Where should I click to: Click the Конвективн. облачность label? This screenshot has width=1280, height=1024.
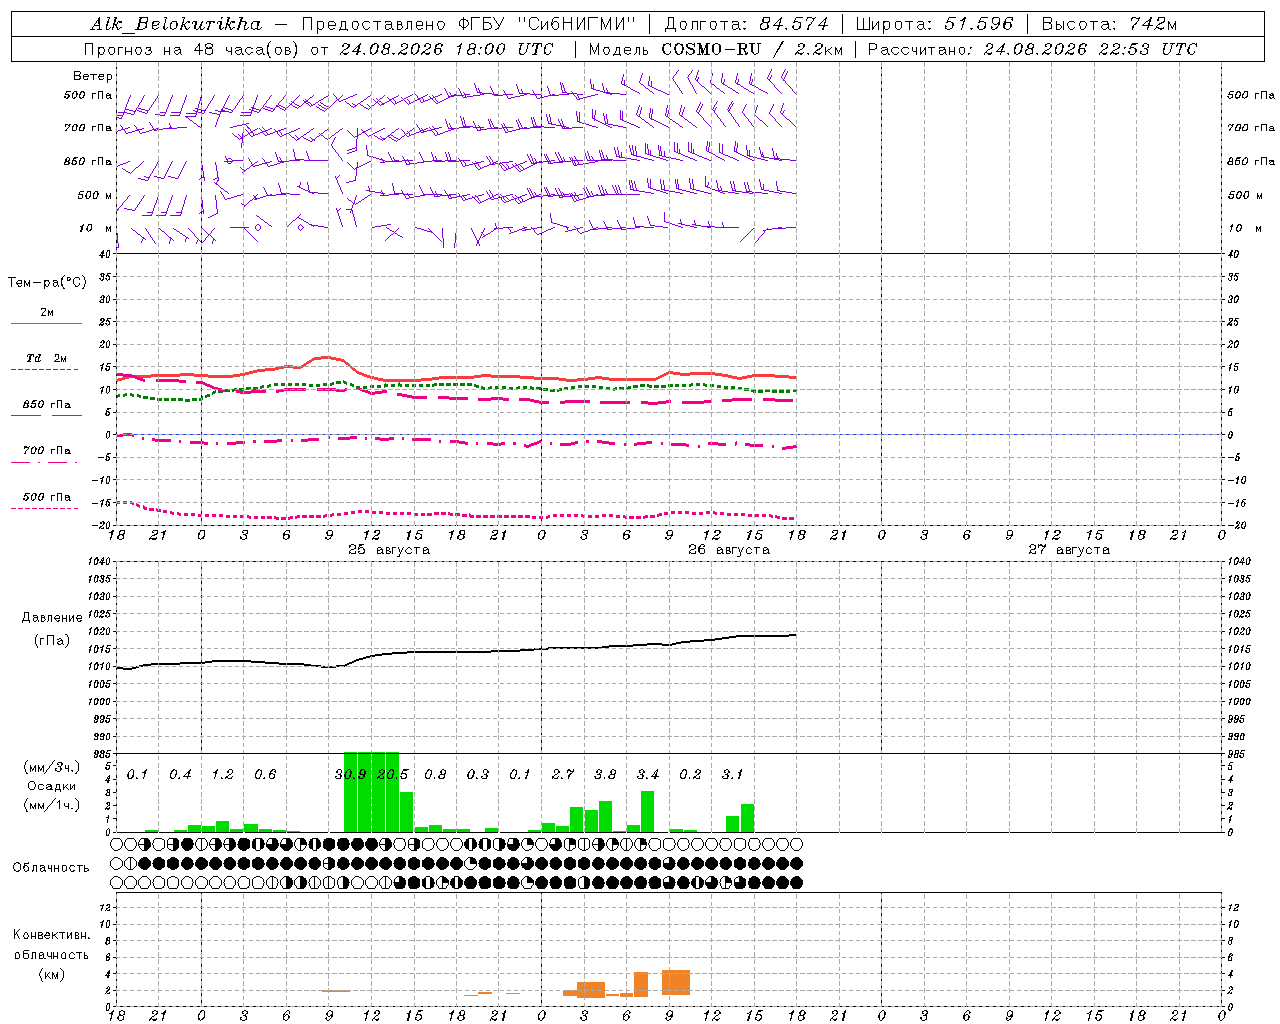[x=51, y=954]
